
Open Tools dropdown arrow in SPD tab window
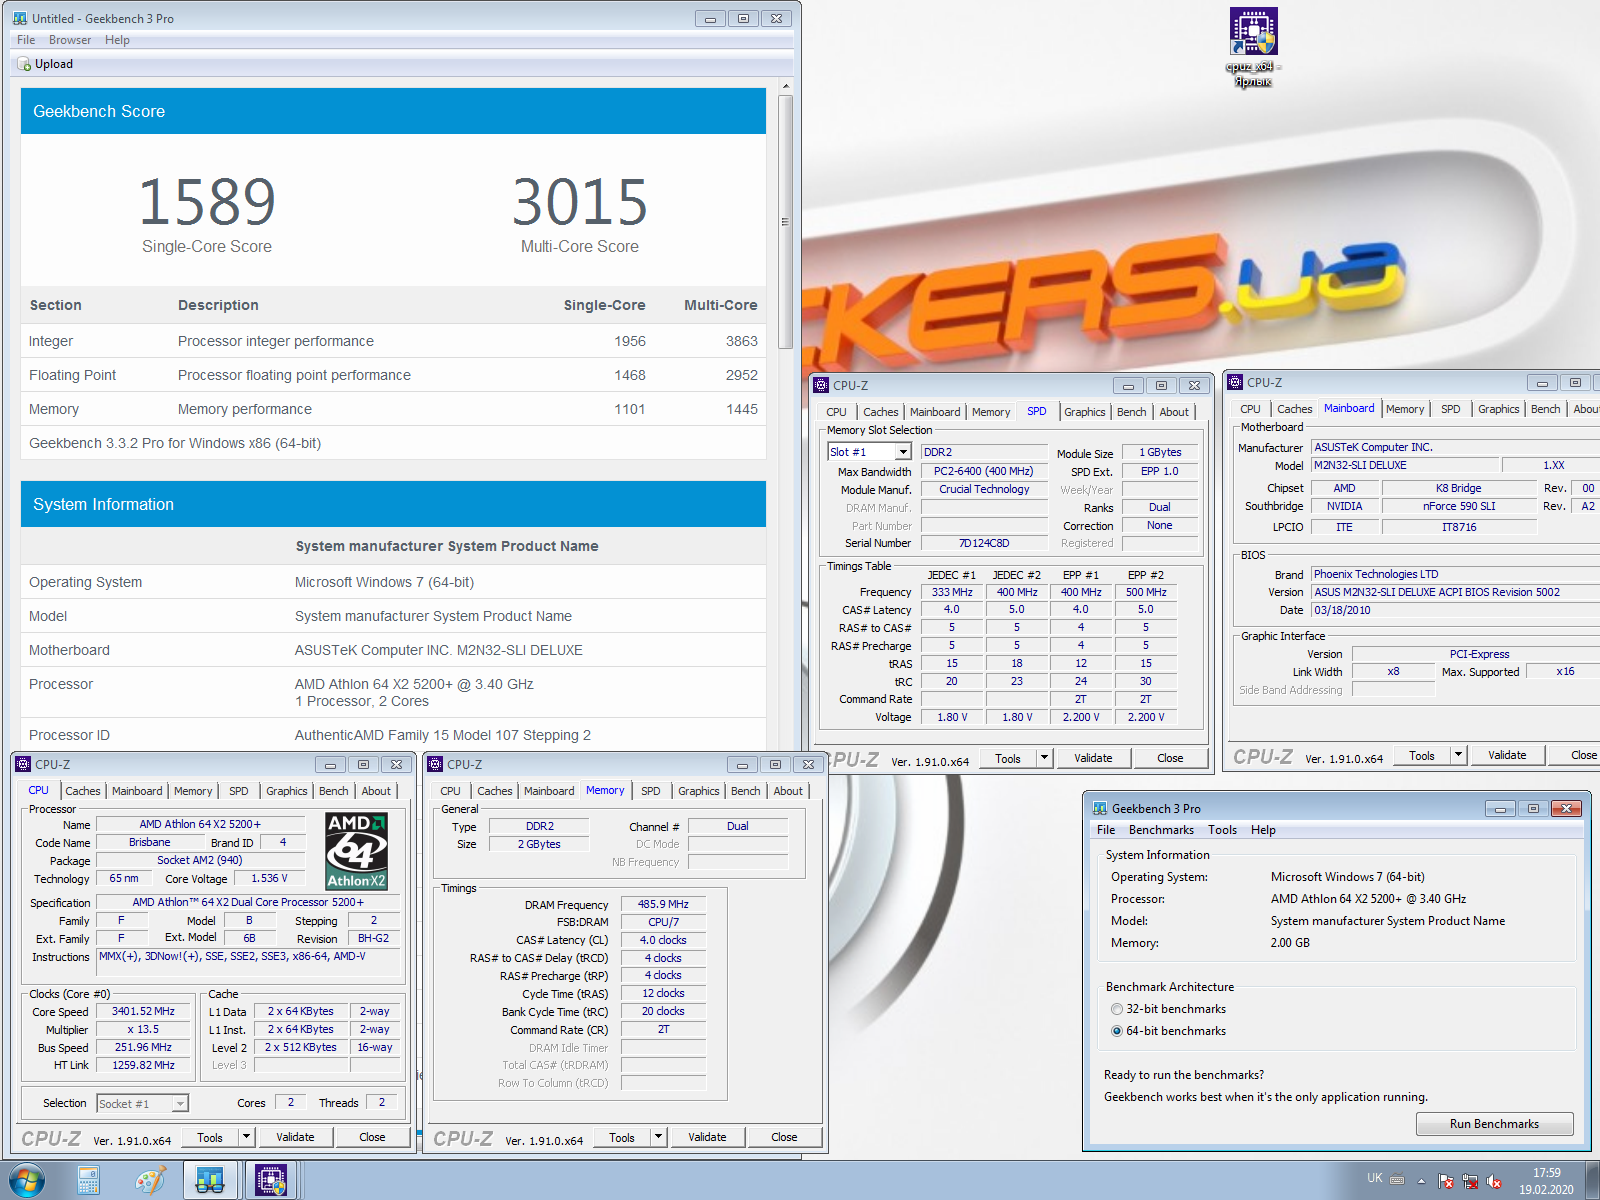(x=1045, y=758)
